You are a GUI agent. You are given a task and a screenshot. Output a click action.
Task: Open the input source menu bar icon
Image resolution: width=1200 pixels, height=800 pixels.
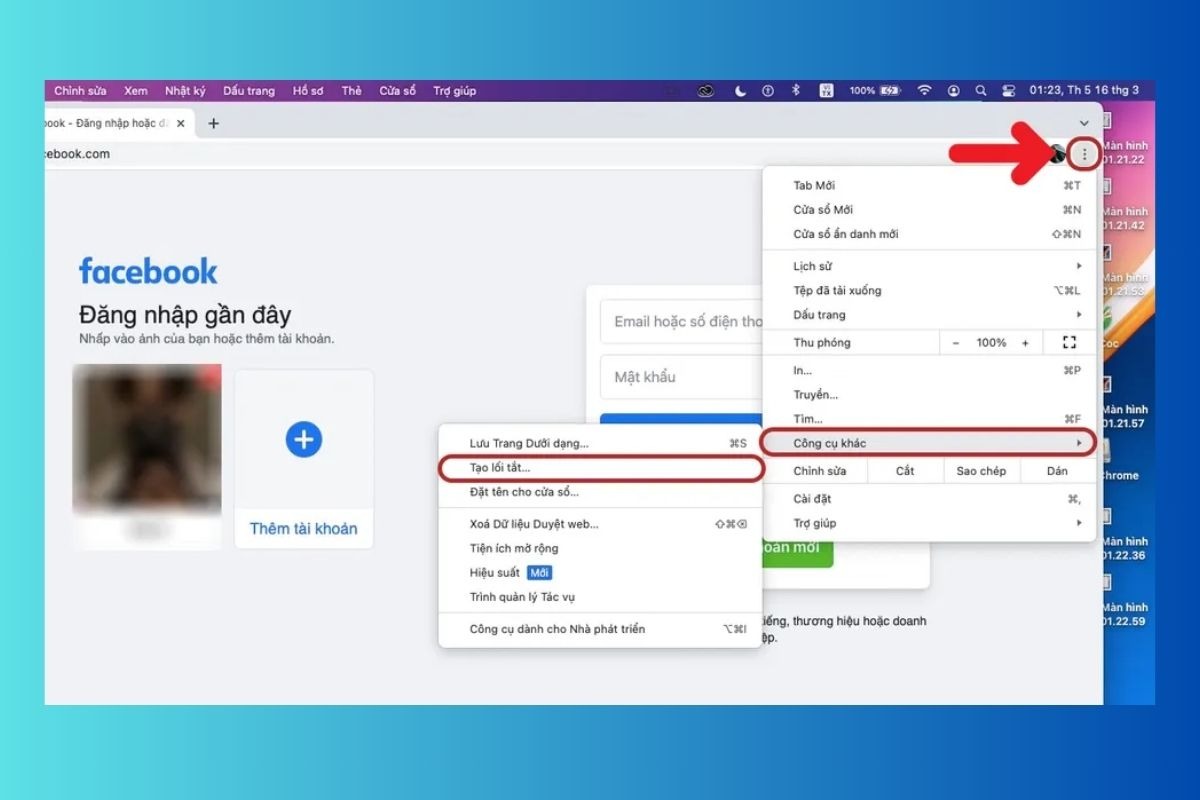click(826, 90)
